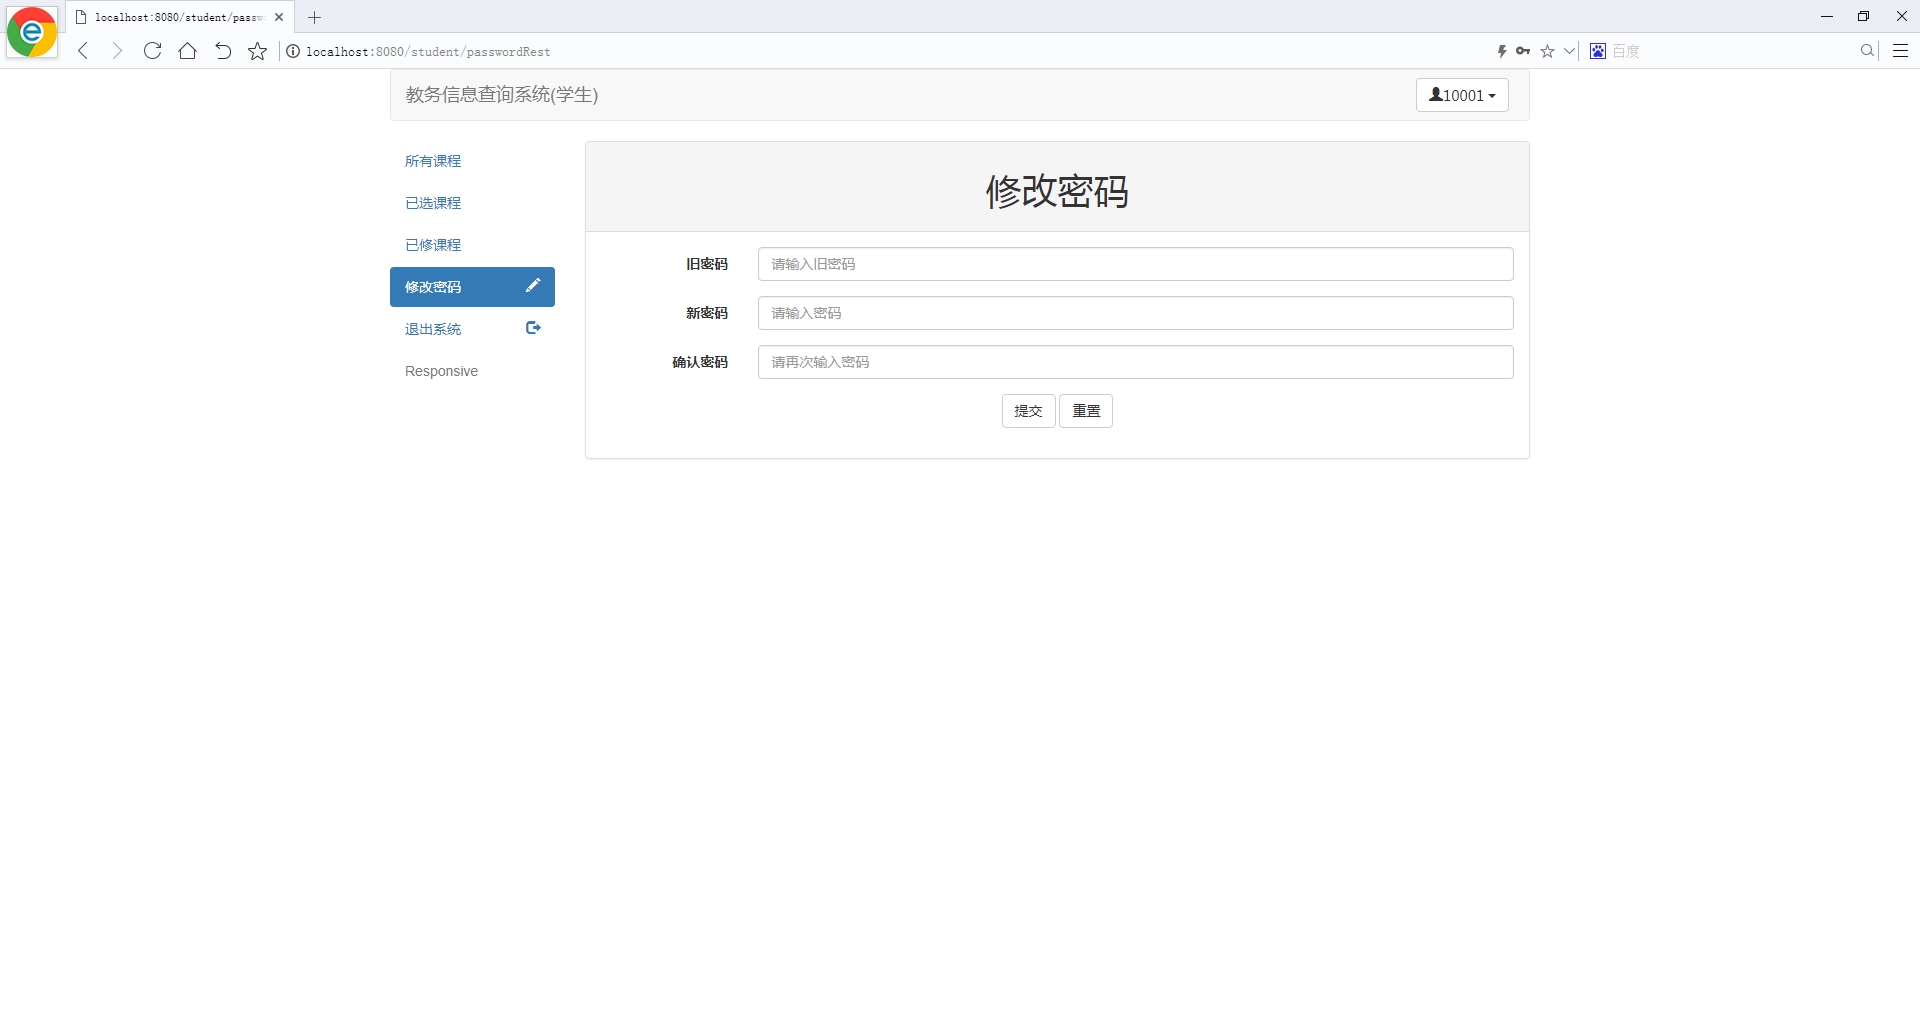Click the 百度 search box
Image resolution: width=1920 pixels, height=1036 pixels.
(1732, 51)
